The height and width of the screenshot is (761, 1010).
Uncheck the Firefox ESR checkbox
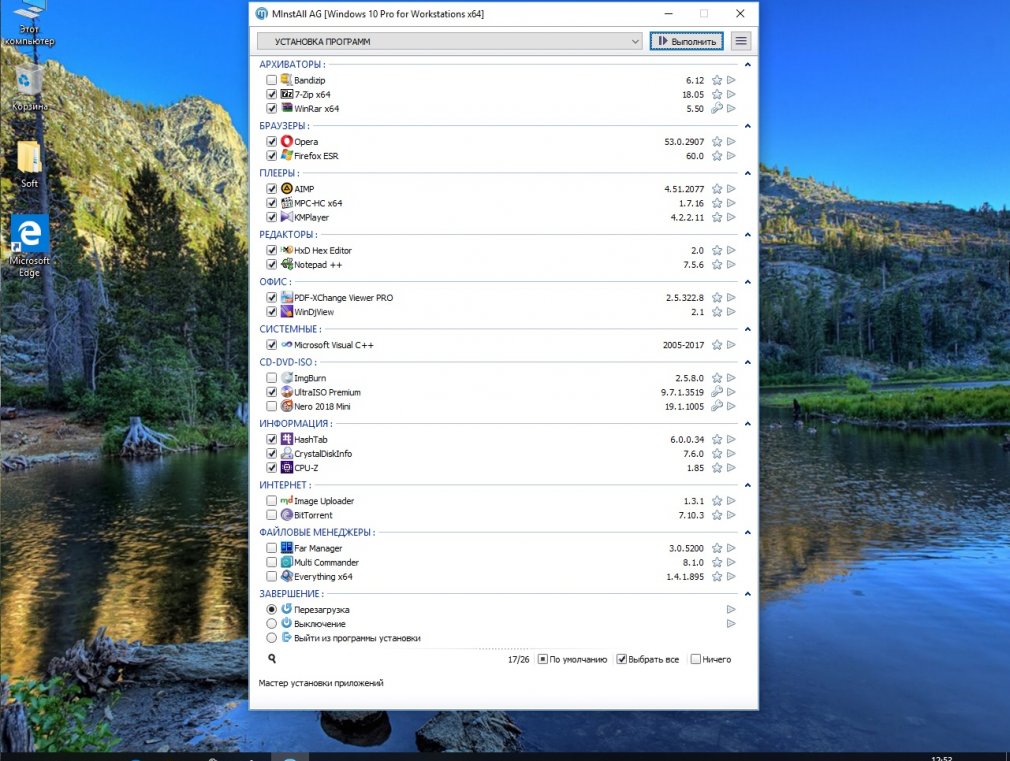(271, 156)
